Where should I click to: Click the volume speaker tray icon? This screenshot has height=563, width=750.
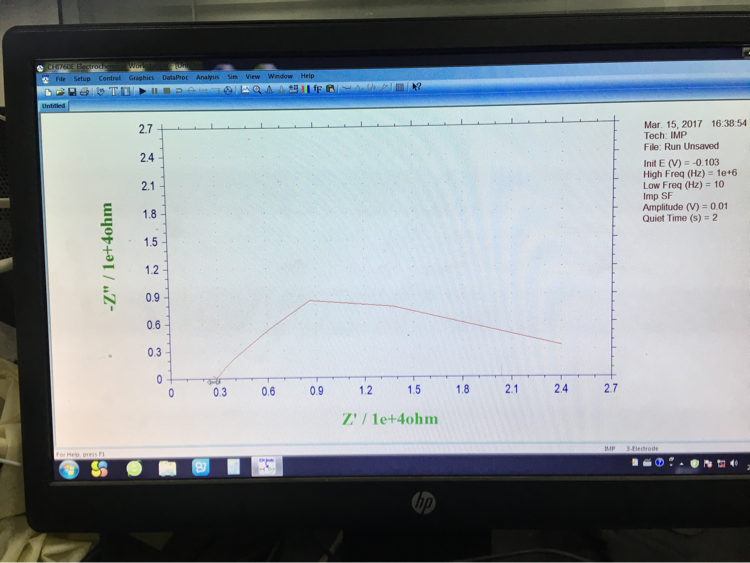[734, 463]
